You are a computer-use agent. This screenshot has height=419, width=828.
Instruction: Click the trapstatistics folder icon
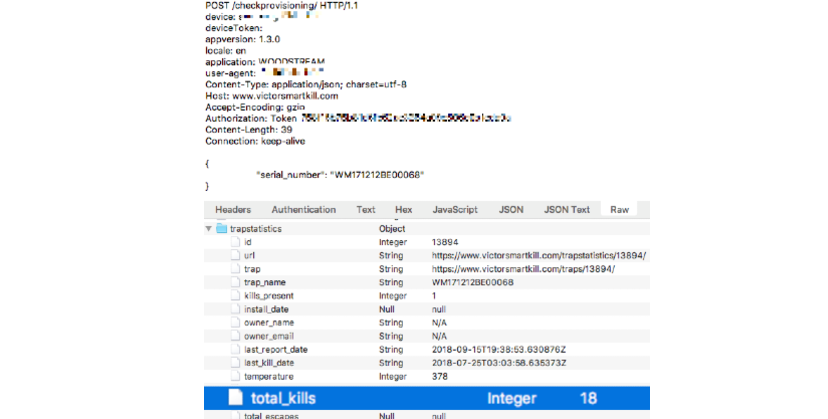[x=221, y=229]
